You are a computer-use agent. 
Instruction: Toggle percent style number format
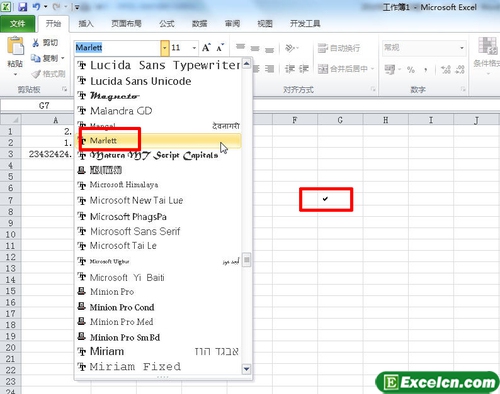411,70
